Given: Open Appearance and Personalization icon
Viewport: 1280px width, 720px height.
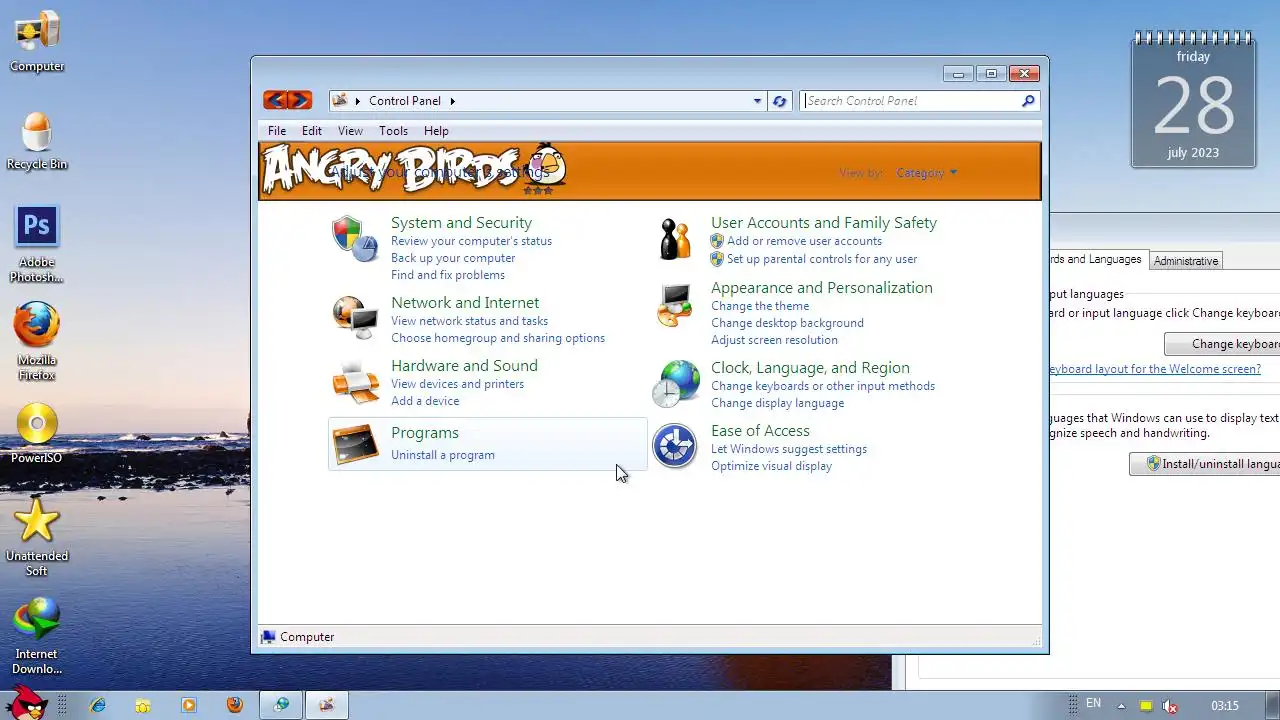Looking at the screenshot, I should coord(675,304).
